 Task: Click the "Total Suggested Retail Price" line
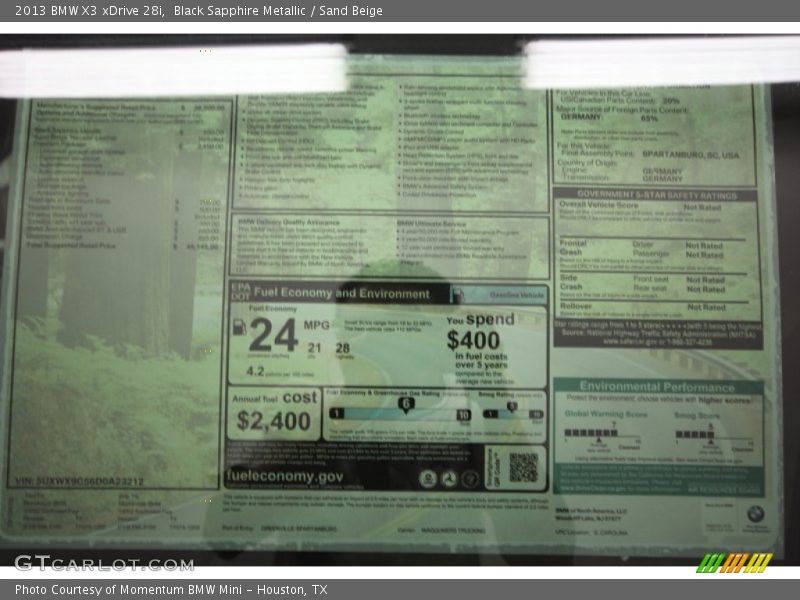(124, 246)
